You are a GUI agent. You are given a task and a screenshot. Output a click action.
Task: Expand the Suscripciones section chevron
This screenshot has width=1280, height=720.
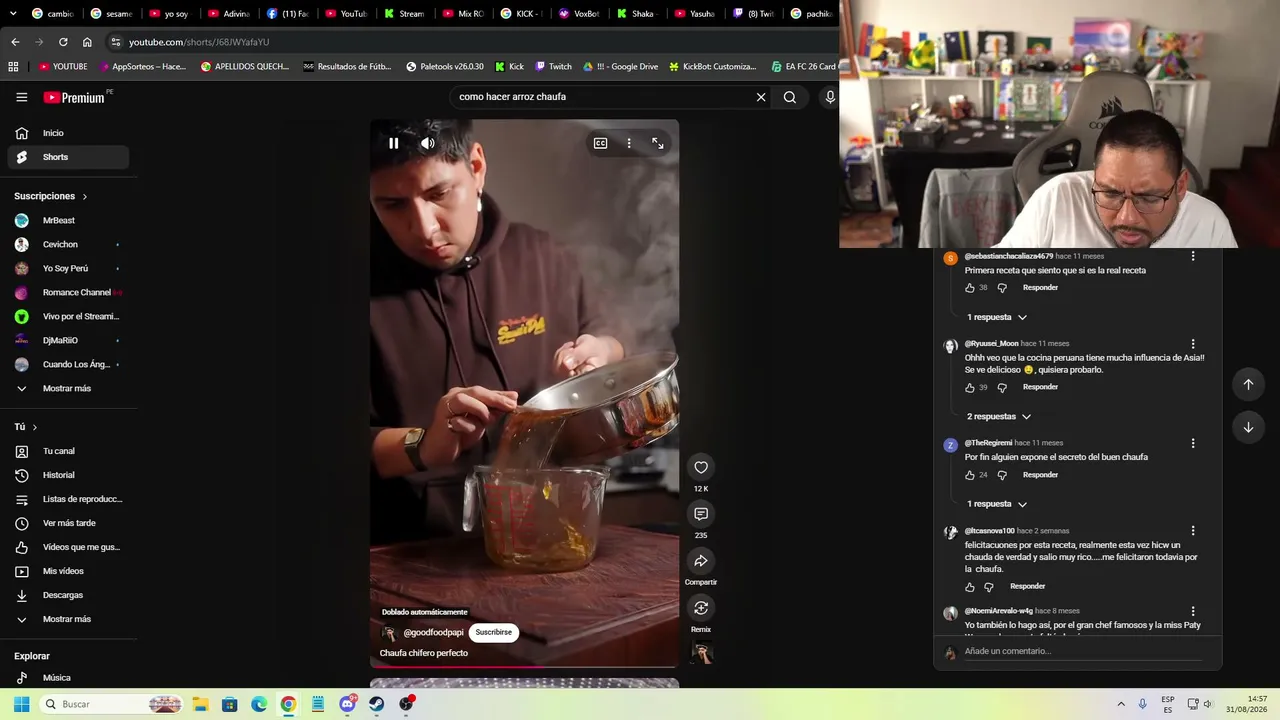point(84,197)
